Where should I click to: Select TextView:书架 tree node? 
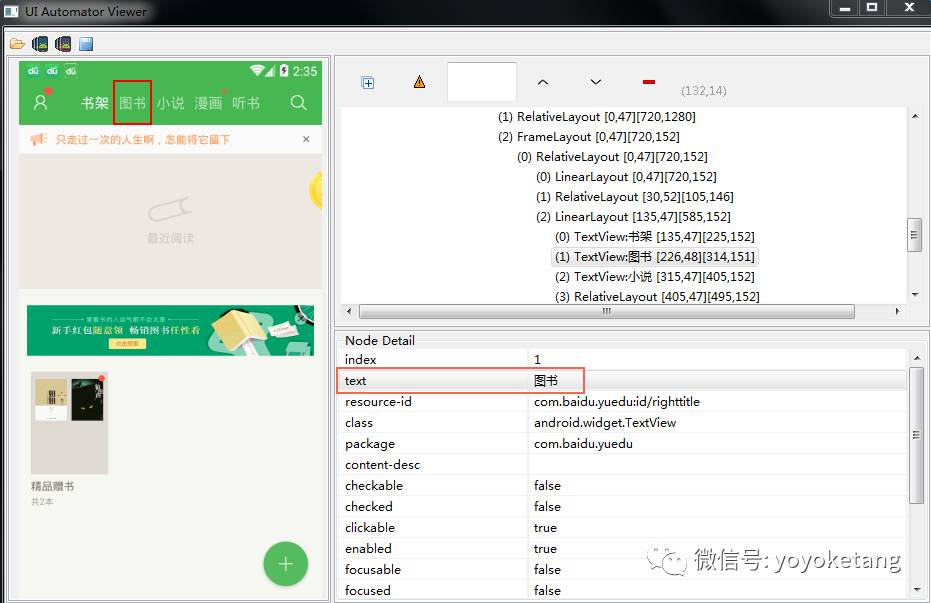(655, 237)
